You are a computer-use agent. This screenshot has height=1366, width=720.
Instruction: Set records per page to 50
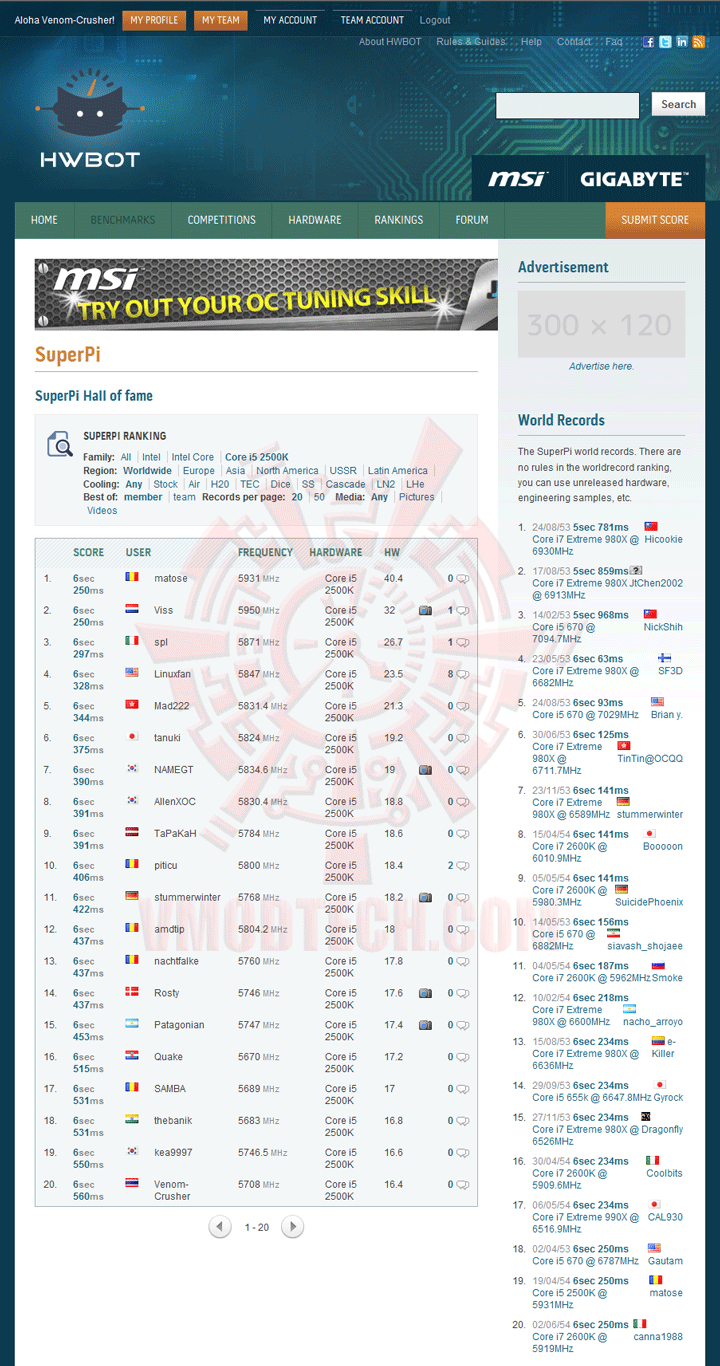(x=319, y=497)
